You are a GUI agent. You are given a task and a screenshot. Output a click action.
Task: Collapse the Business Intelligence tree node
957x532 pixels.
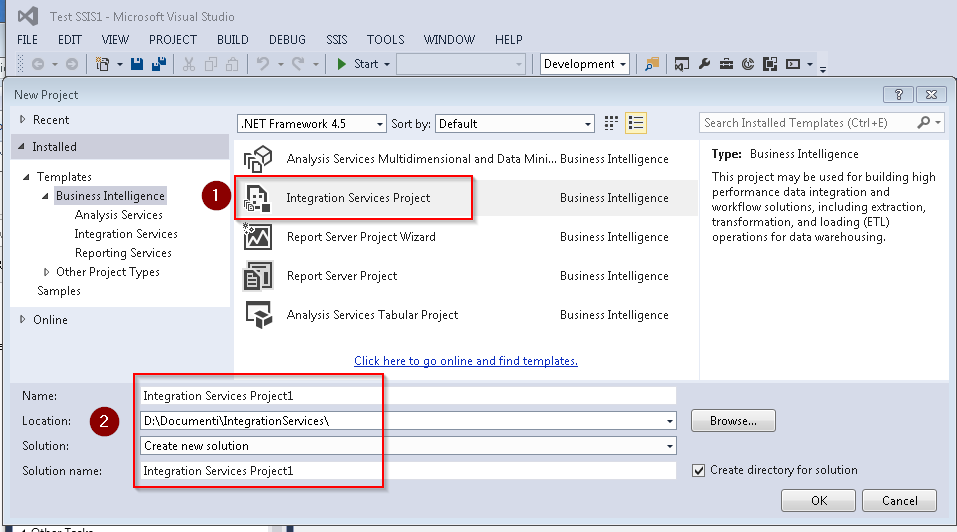(45, 196)
